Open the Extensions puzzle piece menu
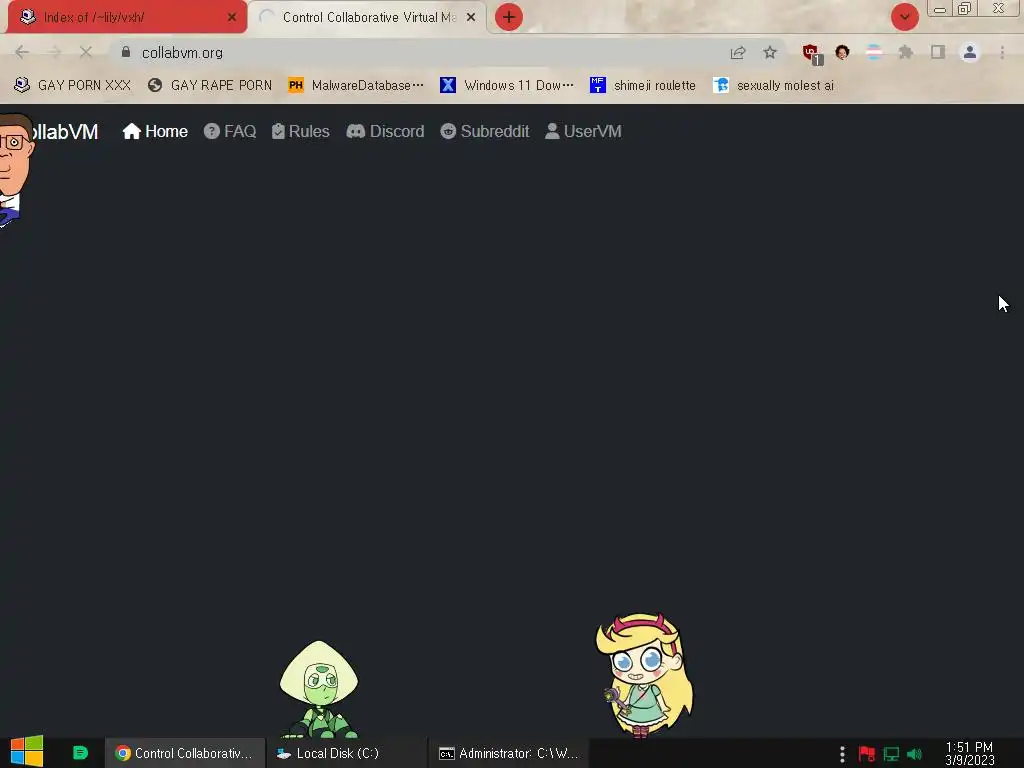 pos(906,52)
